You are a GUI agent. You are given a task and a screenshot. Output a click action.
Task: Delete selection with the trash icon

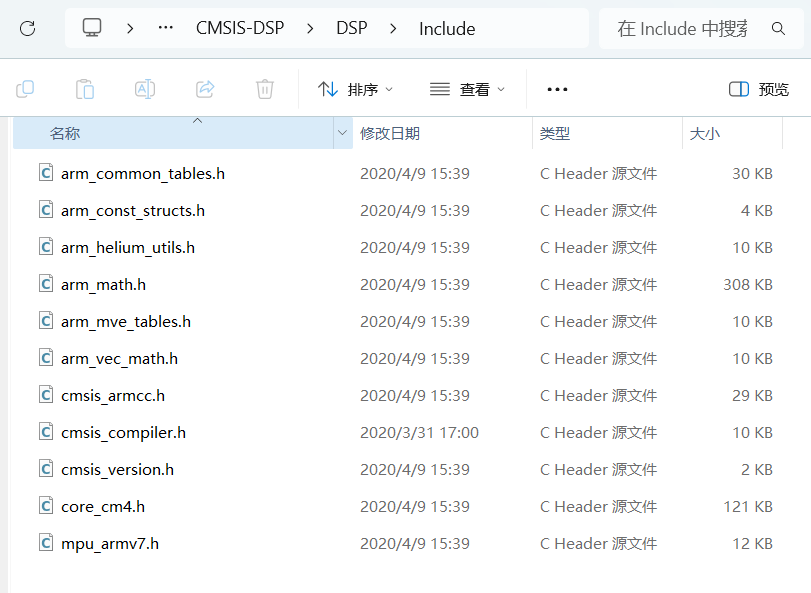coord(264,89)
